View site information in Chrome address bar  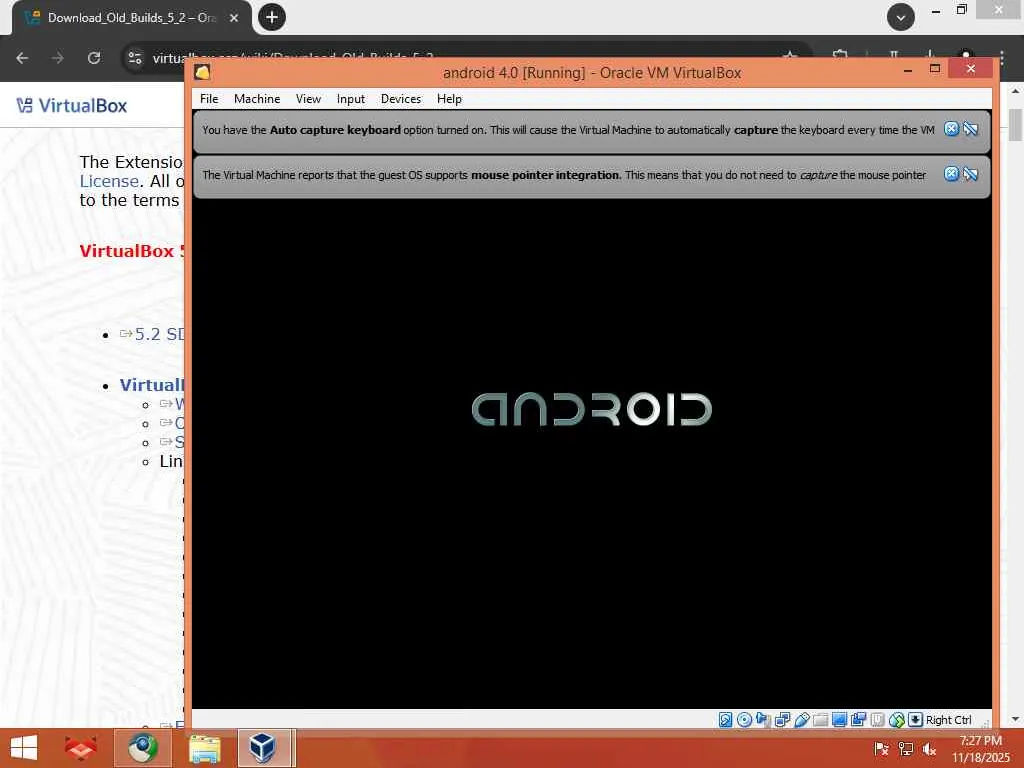pyautogui.click(x=135, y=58)
